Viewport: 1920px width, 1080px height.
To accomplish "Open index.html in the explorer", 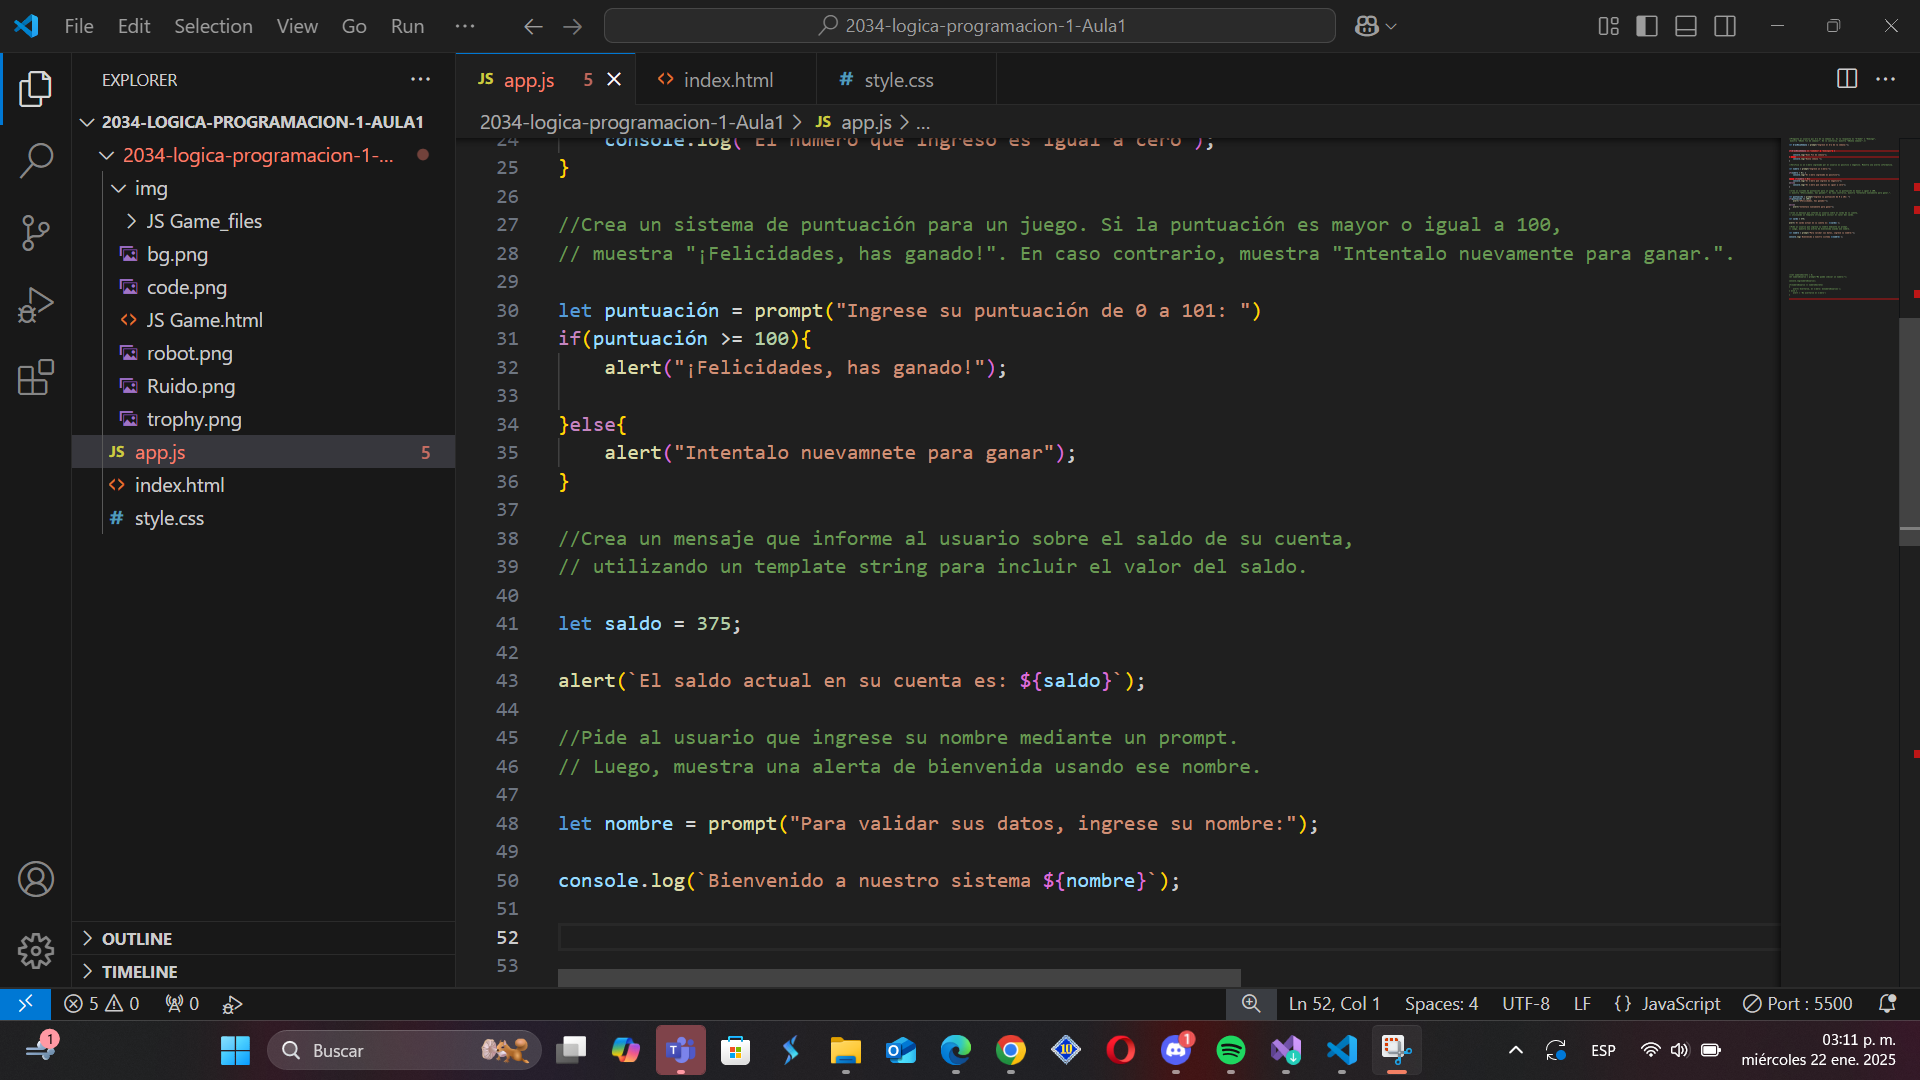I will 263,485.
